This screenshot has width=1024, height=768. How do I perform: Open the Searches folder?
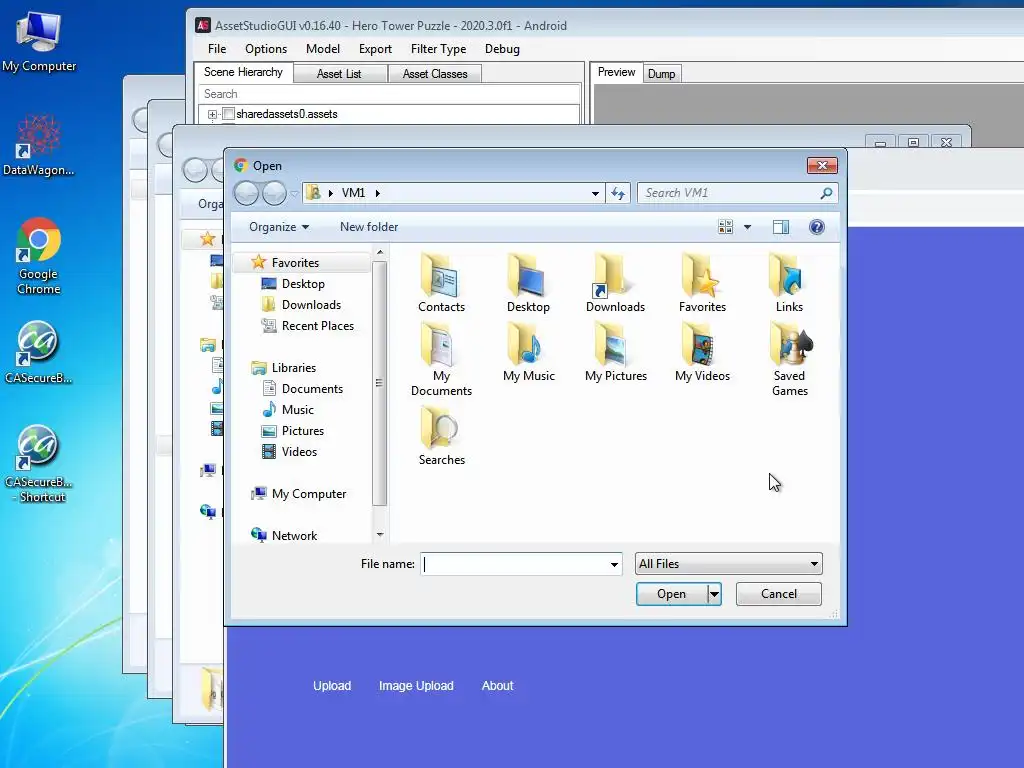click(441, 436)
